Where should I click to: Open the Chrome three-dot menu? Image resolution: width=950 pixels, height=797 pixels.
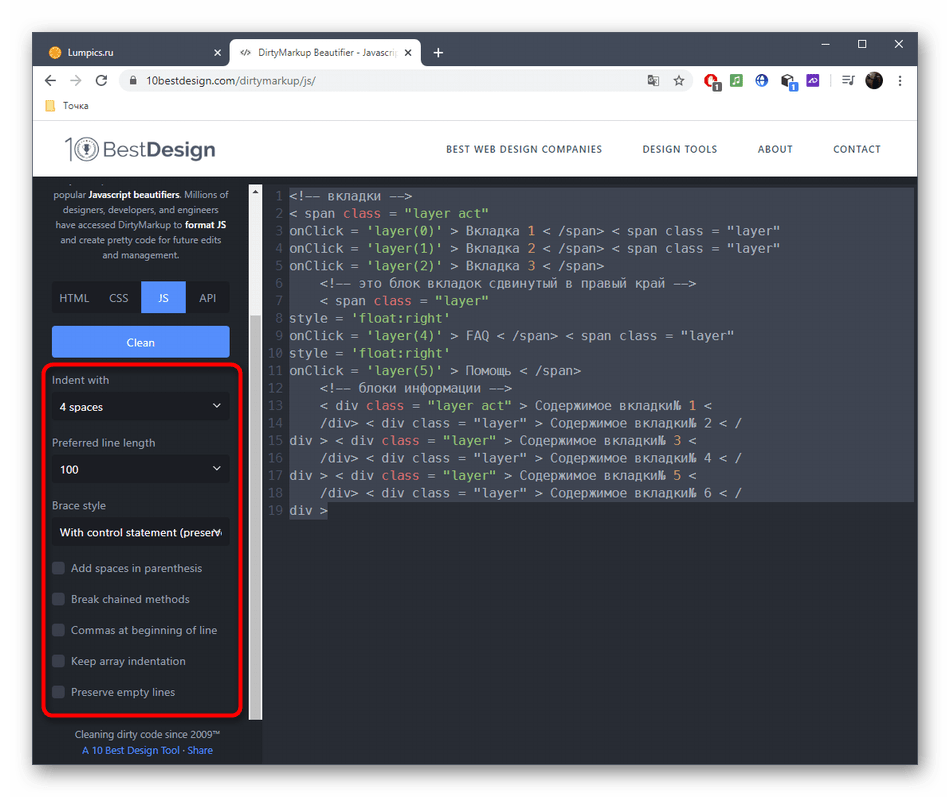tap(900, 81)
